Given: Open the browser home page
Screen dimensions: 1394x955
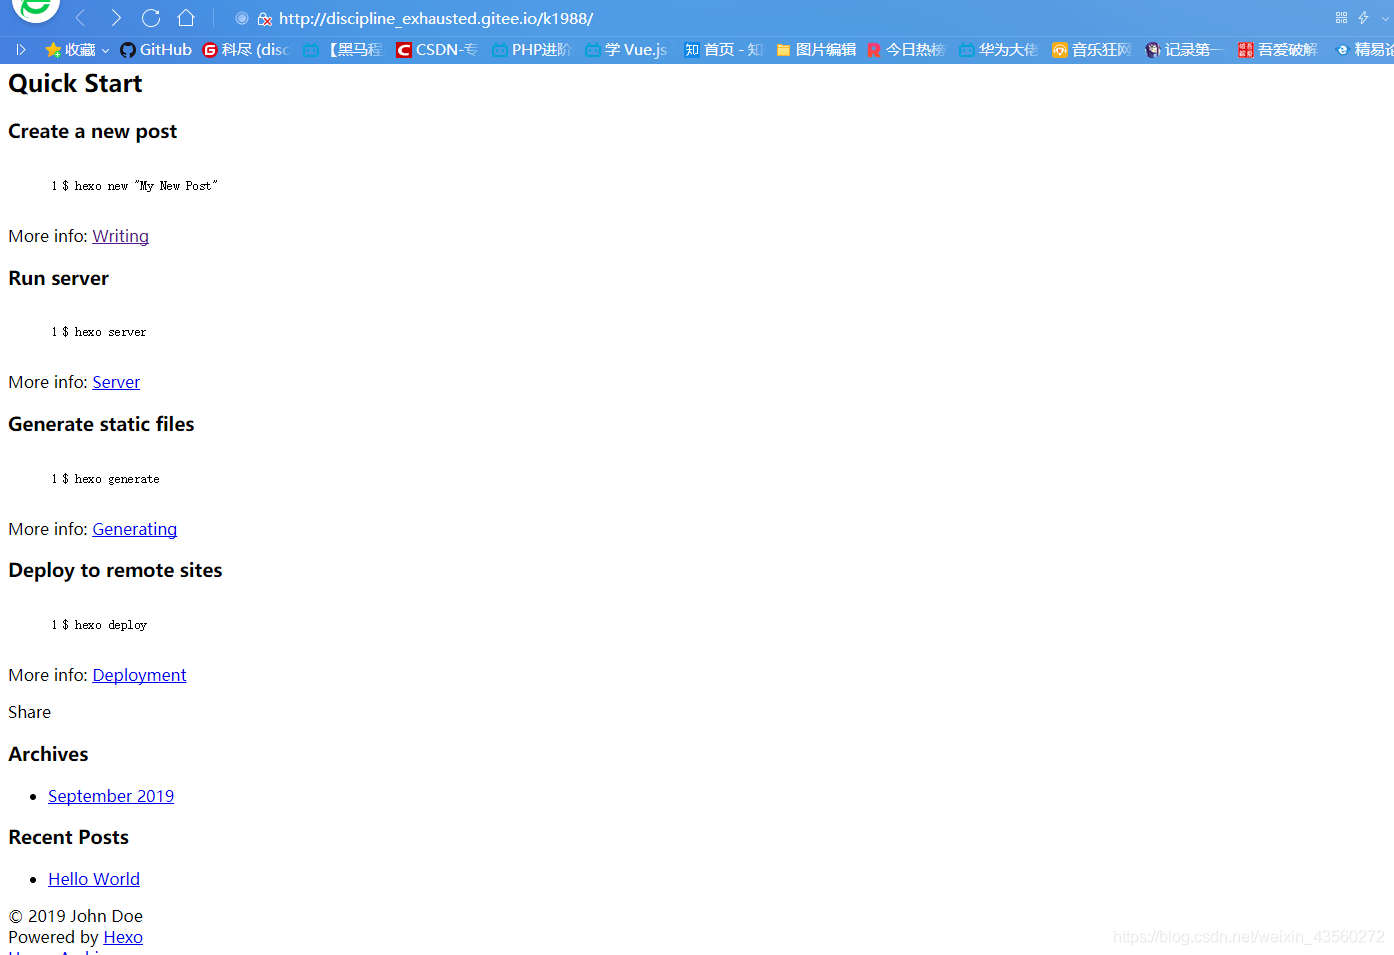Looking at the screenshot, I should point(186,18).
